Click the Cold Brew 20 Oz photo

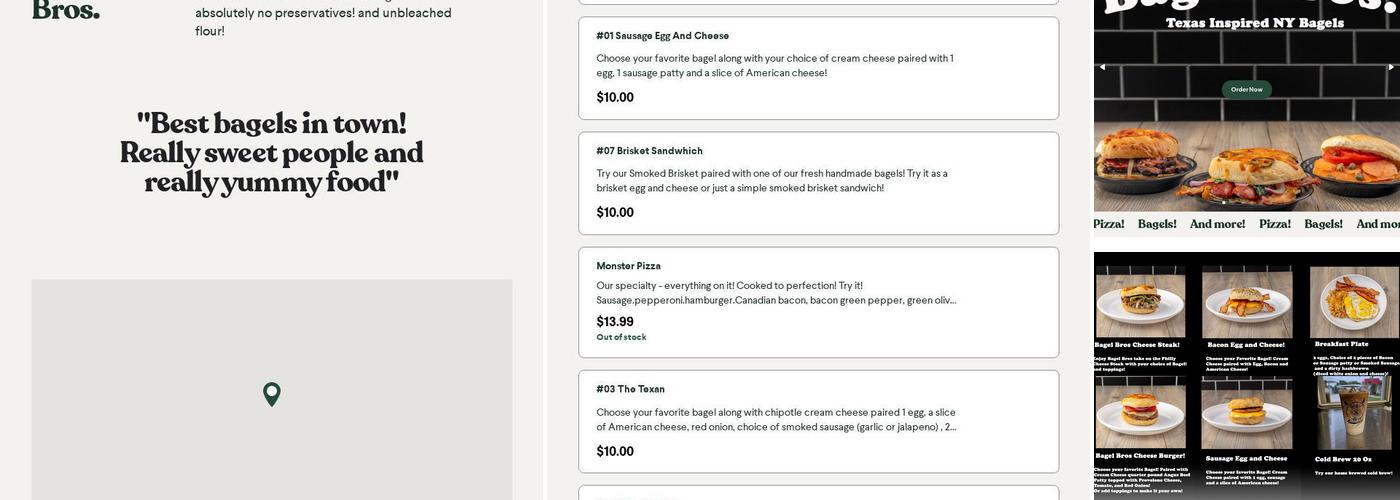[1353, 411]
